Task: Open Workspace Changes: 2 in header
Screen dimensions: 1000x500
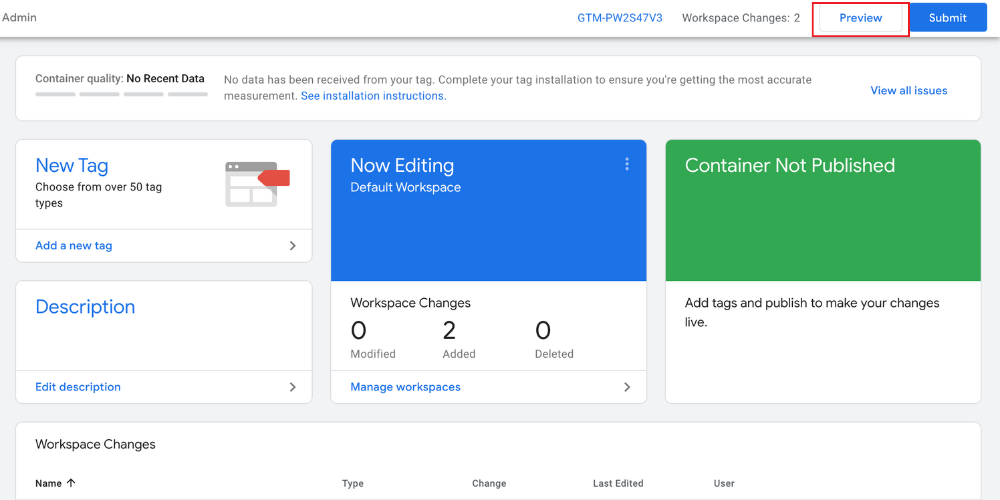Action: coord(740,18)
